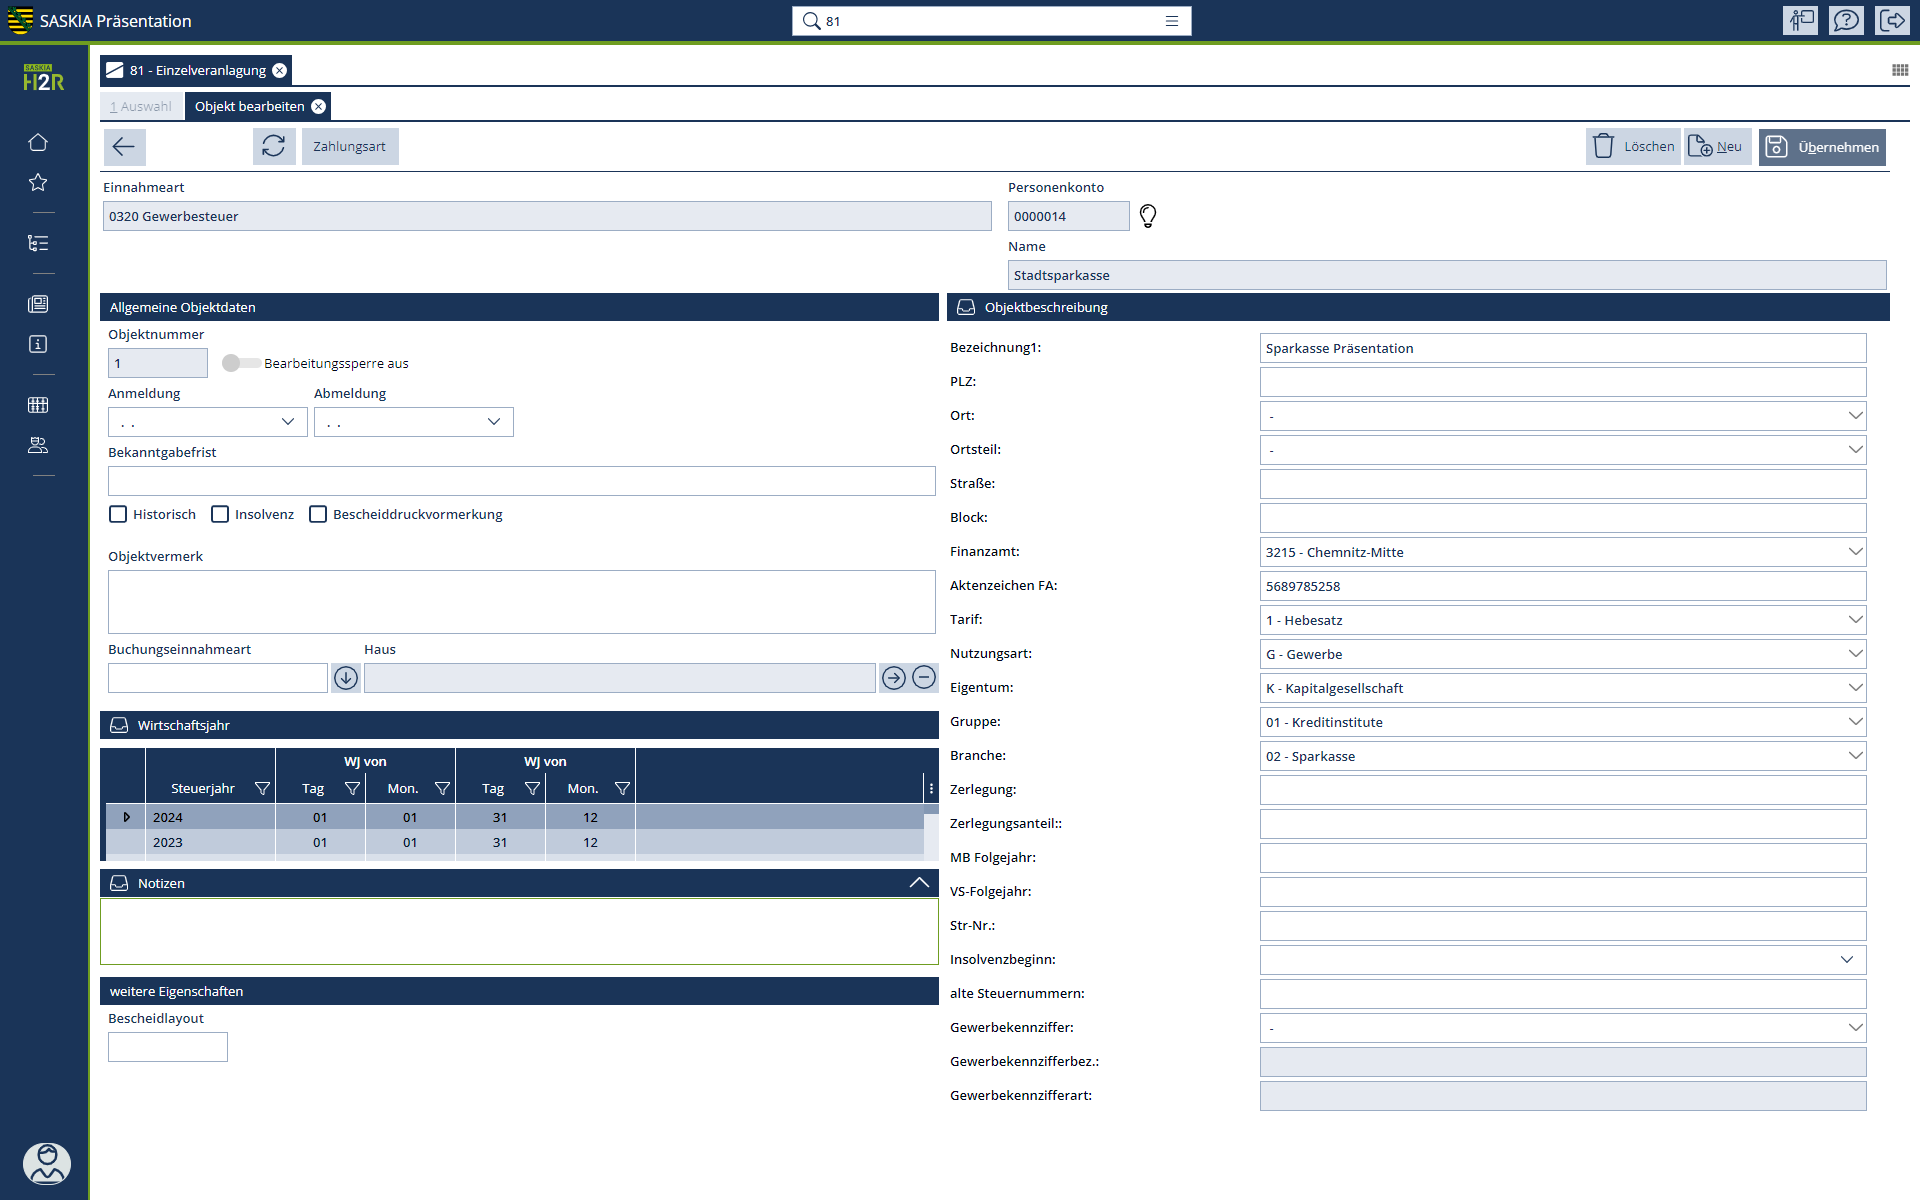This screenshot has width=1920, height=1200.
Task: Expand the Anmeldung date dropdown
Action: tap(288, 422)
